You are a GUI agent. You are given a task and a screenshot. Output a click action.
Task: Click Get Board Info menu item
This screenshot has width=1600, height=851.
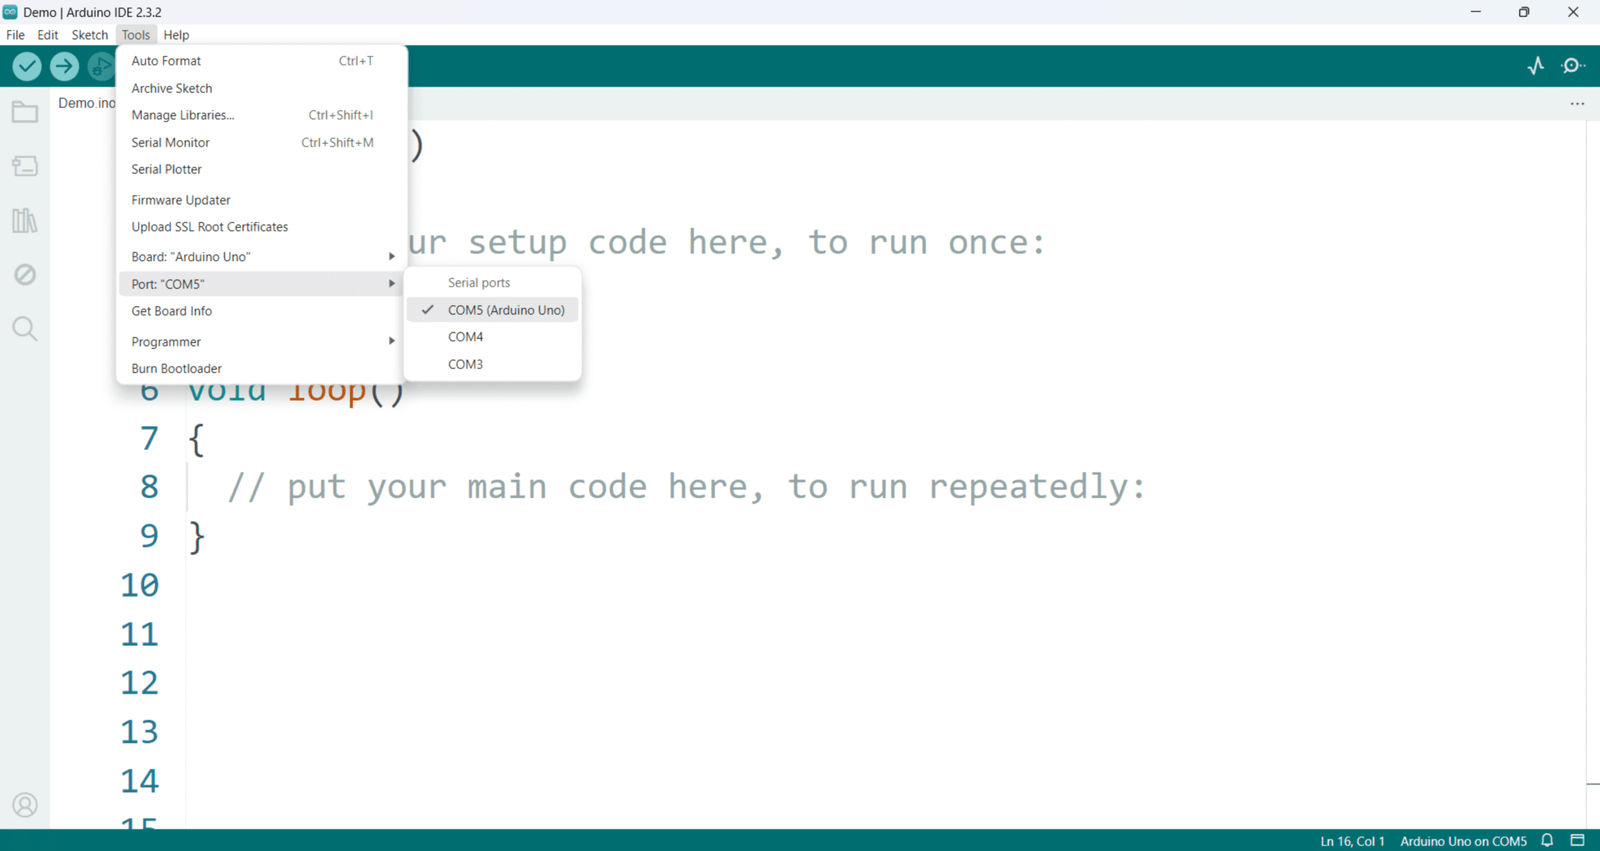click(x=261, y=311)
